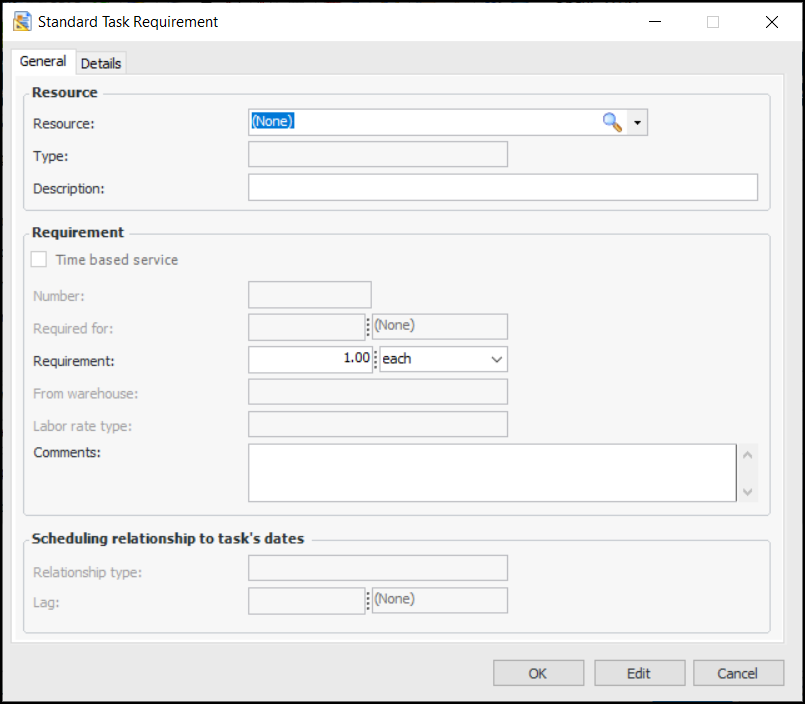Click the Edit button
The width and height of the screenshot is (805, 704).
point(639,673)
